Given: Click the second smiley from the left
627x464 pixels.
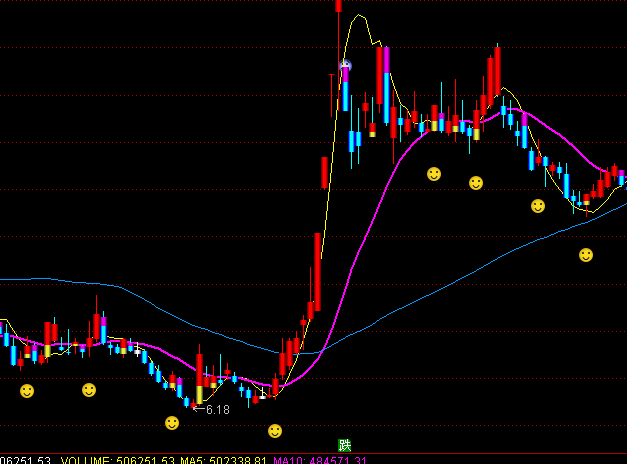Looking at the screenshot, I should [89, 389].
